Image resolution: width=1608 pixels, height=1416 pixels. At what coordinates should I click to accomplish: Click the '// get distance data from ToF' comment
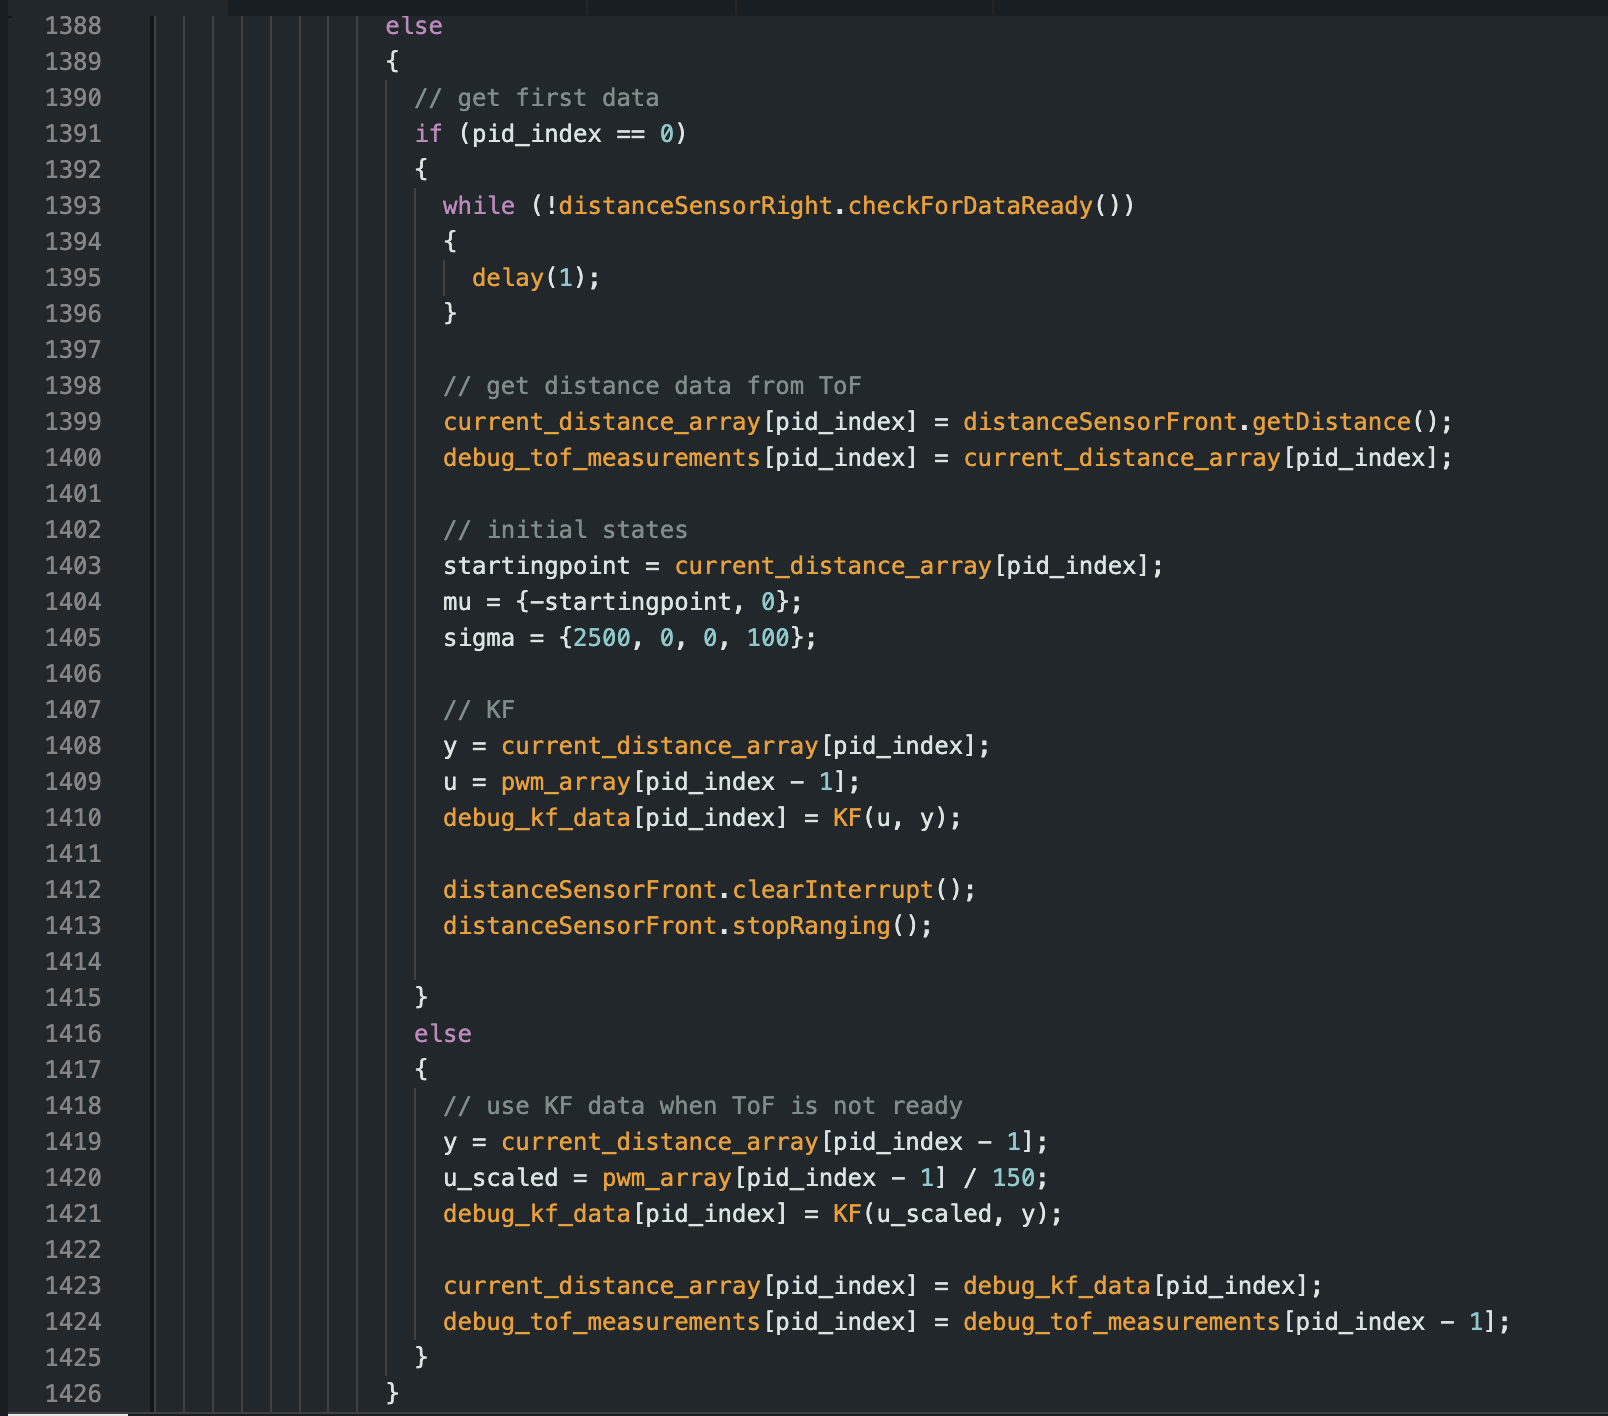pyautogui.click(x=652, y=386)
